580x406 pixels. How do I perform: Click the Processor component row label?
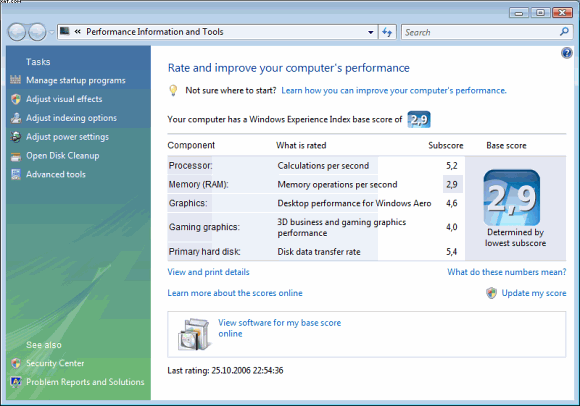[x=190, y=166]
